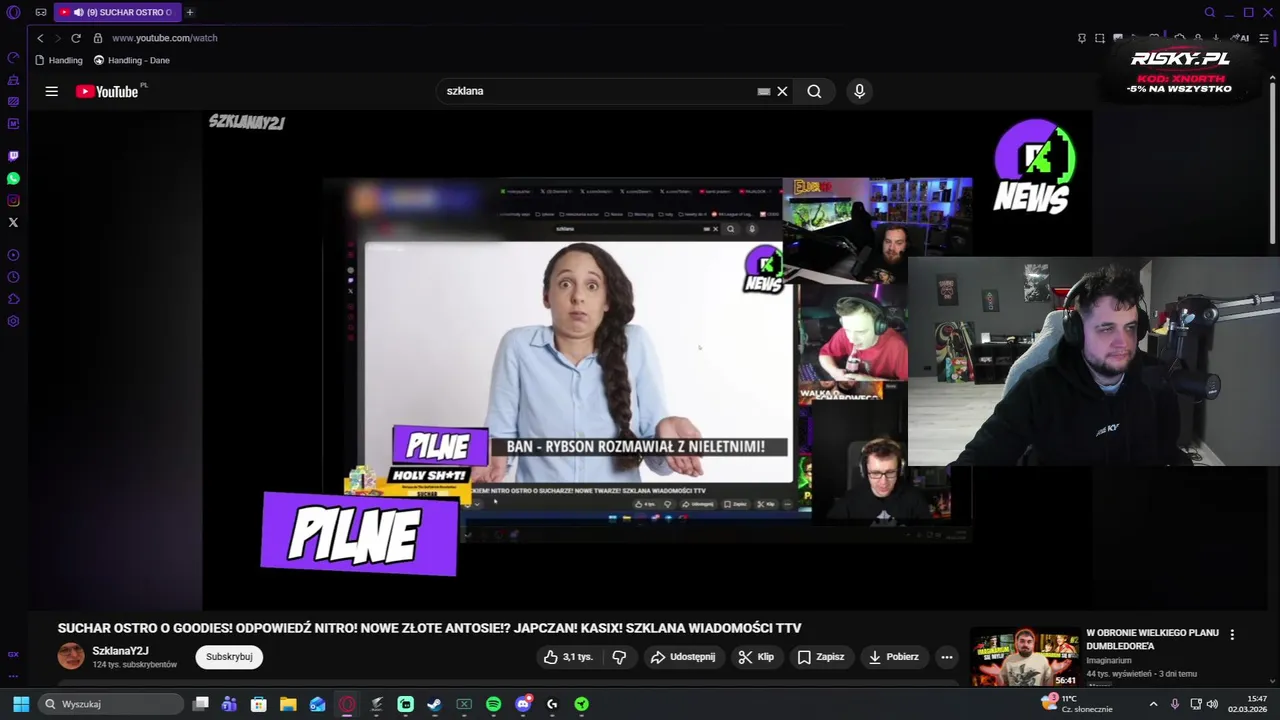The width and height of the screenshot is (1280, 720).
Task: Take a snapshot with the capture icon
Action: [1100, 38]
